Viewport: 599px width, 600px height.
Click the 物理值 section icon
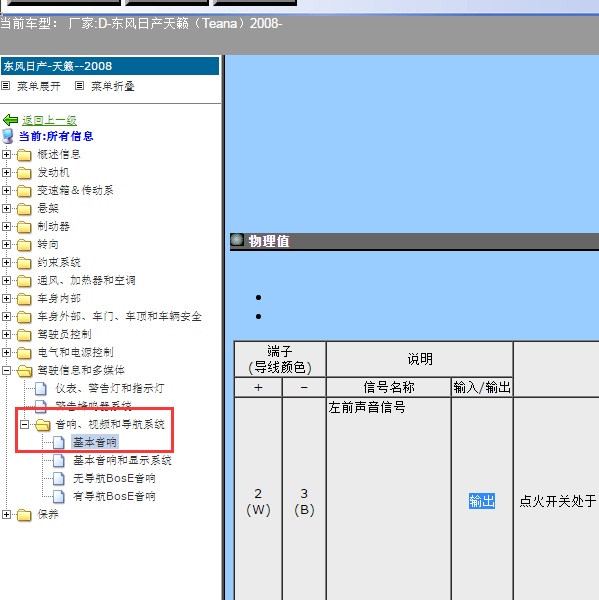237,240
